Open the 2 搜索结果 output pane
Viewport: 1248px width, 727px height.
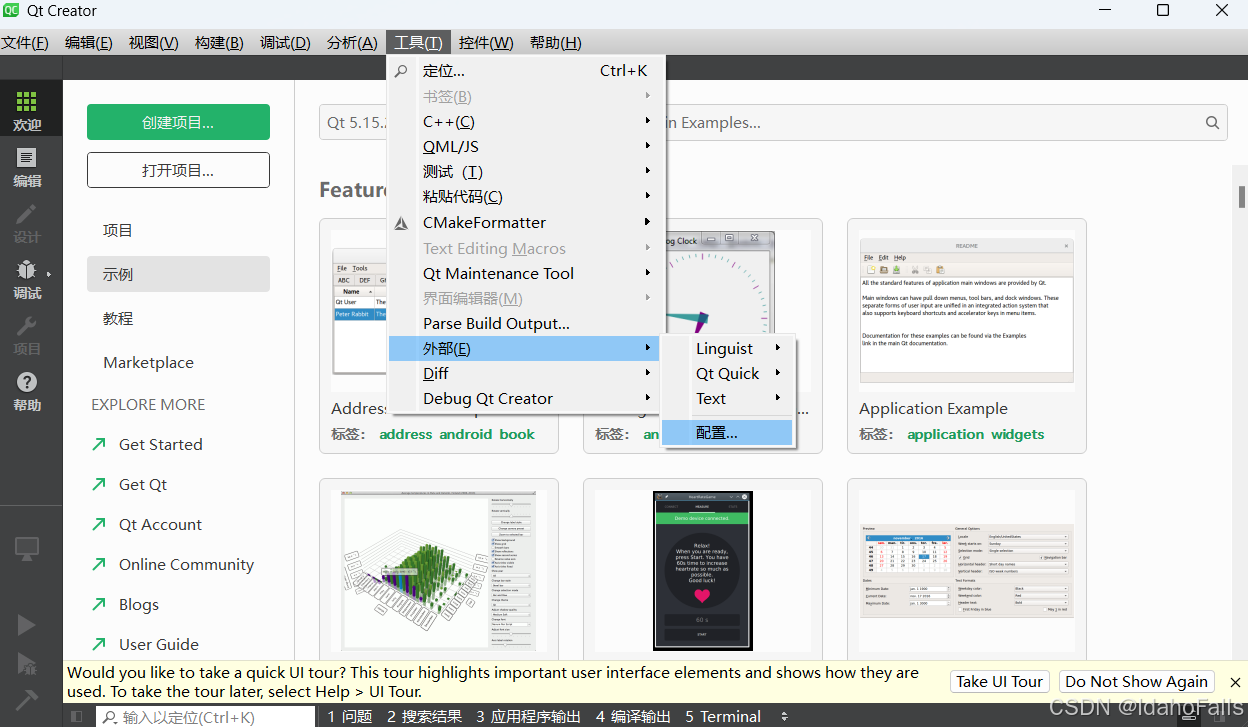(x=424, y=717)
